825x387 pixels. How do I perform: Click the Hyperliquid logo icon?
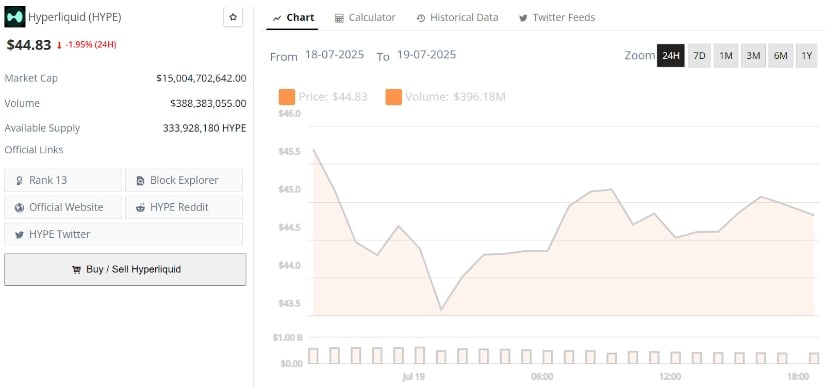pyautogui.click(x=15, y=17)
